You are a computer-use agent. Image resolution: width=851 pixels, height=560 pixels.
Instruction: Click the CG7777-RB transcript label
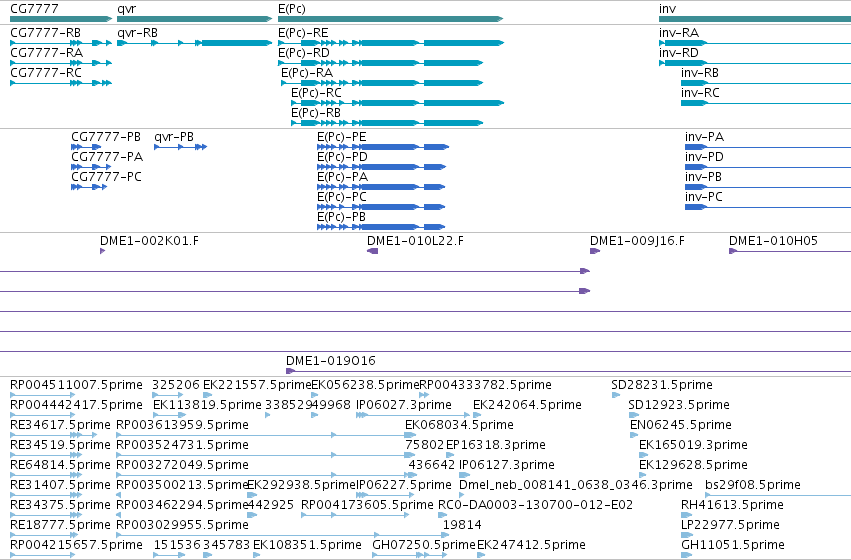(46, 33)
